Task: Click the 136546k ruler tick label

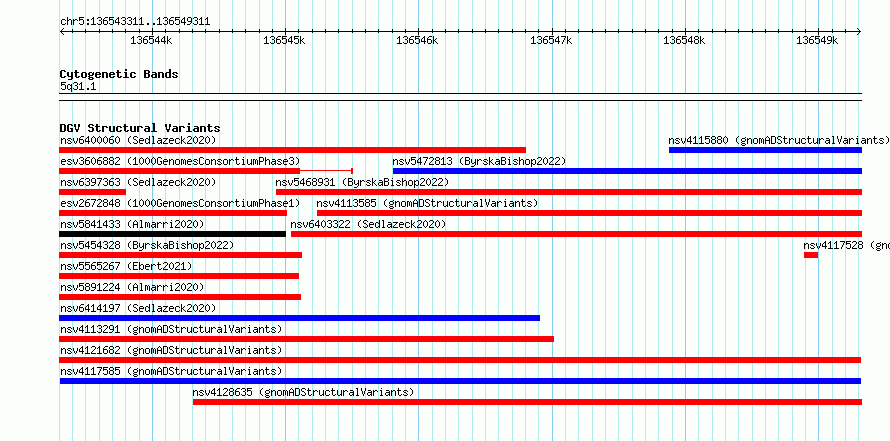Action: point(417,41)
